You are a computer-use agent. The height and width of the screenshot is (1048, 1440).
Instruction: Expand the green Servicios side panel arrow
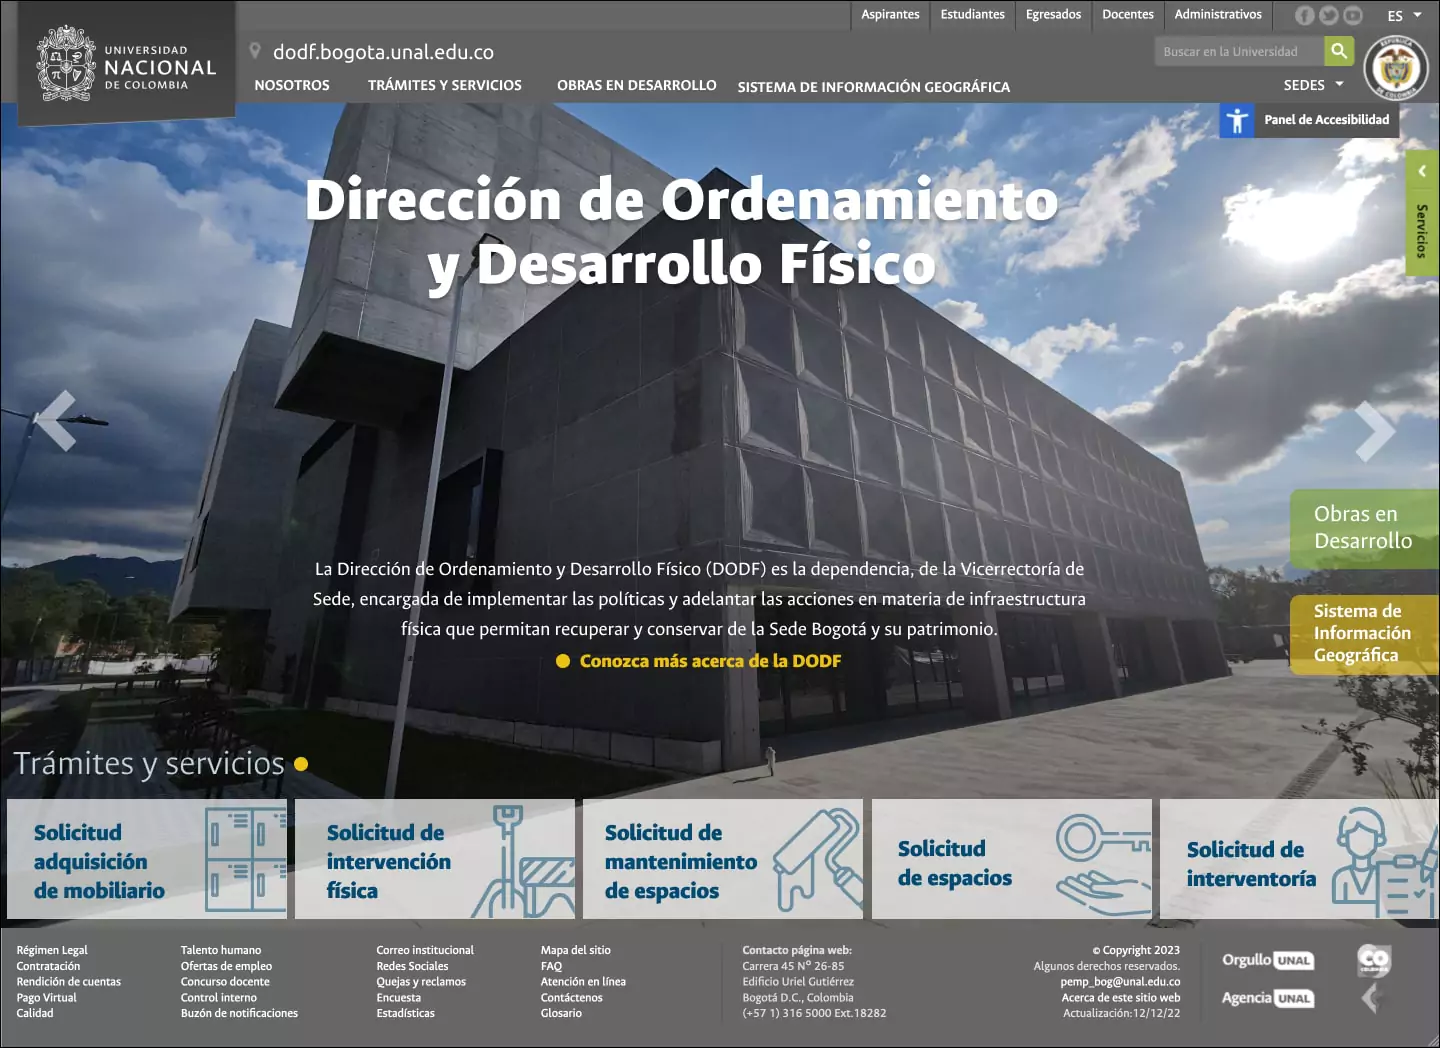tap(1422, 171)
